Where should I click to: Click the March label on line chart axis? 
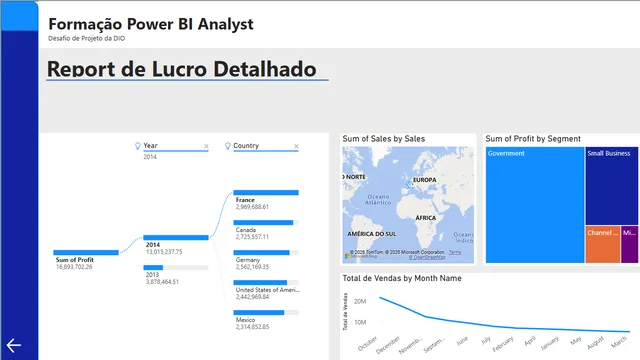[619, 342]
